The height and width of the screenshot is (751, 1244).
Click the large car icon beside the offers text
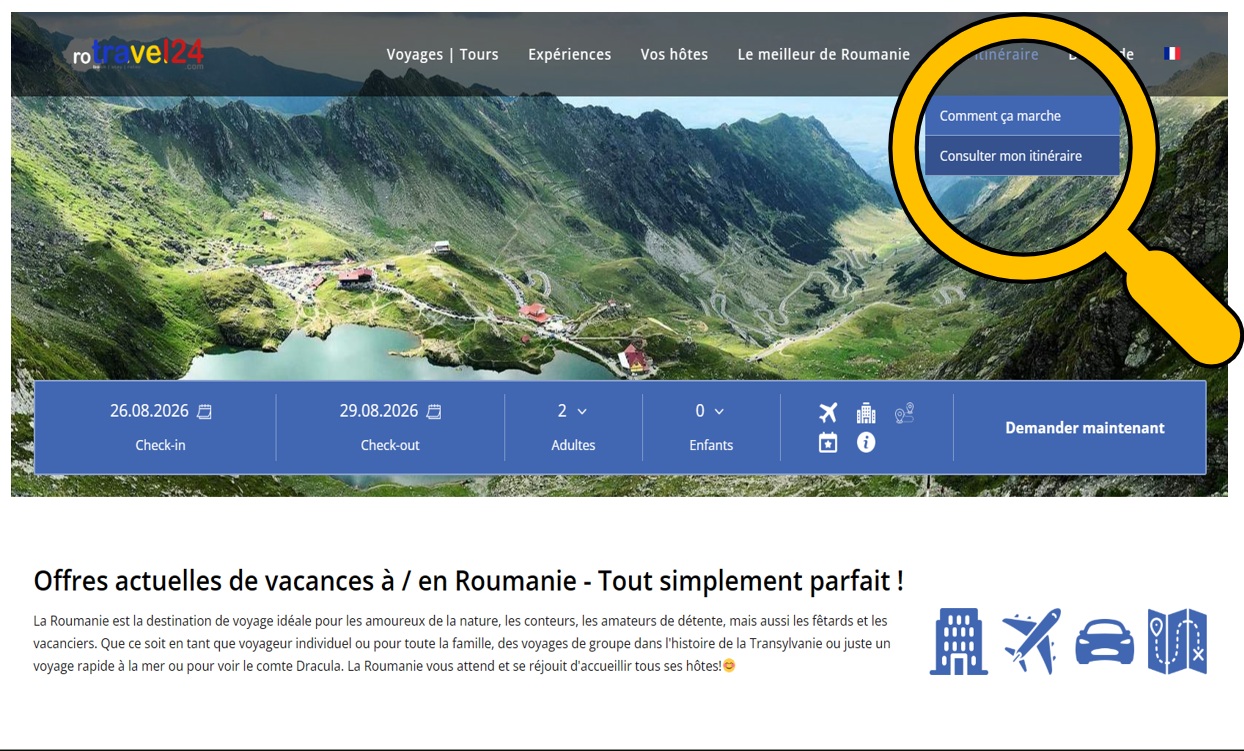click(1104, 642)
